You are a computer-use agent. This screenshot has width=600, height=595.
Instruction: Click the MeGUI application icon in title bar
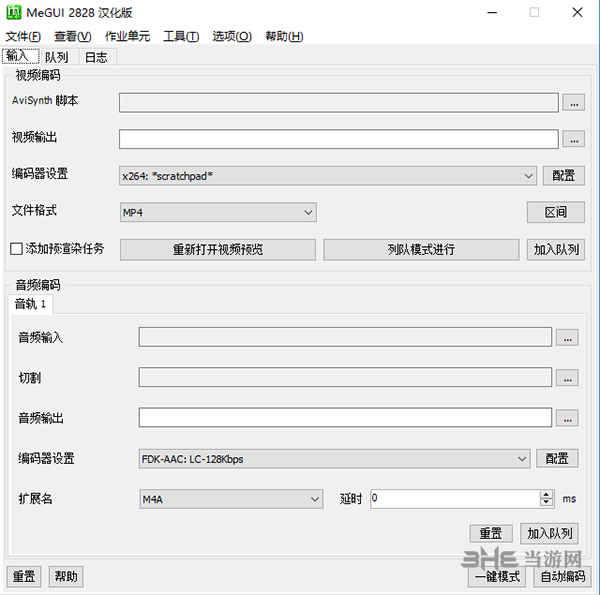(x=14, y=13)
